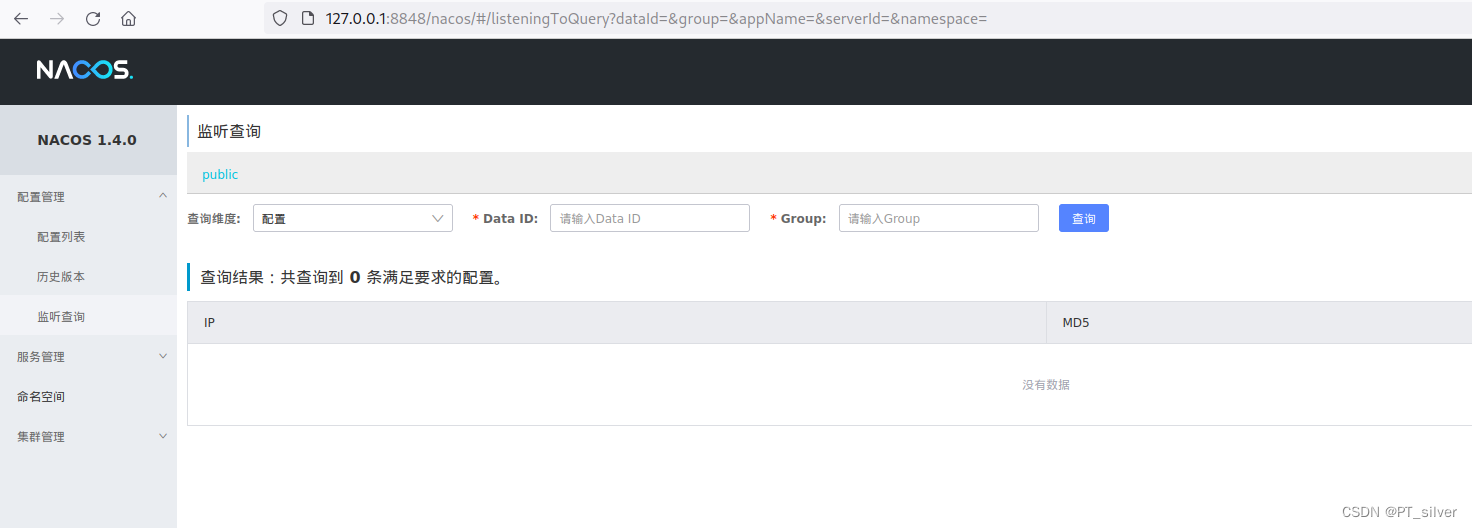Click the NACOS 1.4.0 version label

[87, 140]
